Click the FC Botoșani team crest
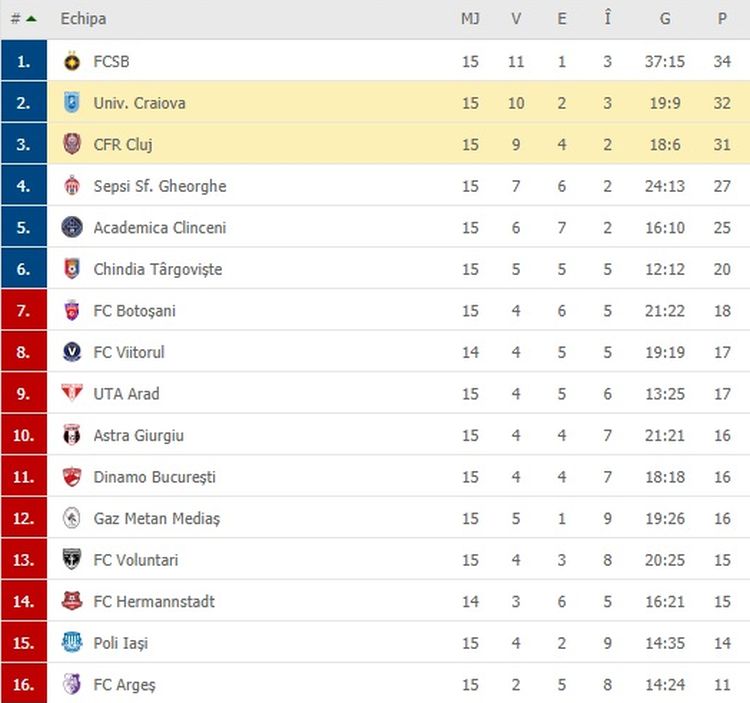 pyautogui.click(x=71, y=311)
